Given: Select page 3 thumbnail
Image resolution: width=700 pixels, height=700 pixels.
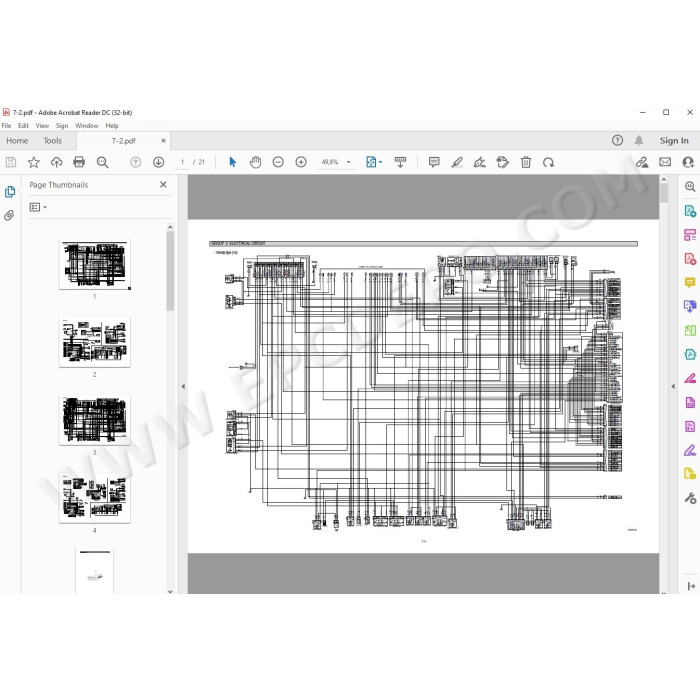Looking at the screenshot, I should pyautogui.click(x=94, y=420).
